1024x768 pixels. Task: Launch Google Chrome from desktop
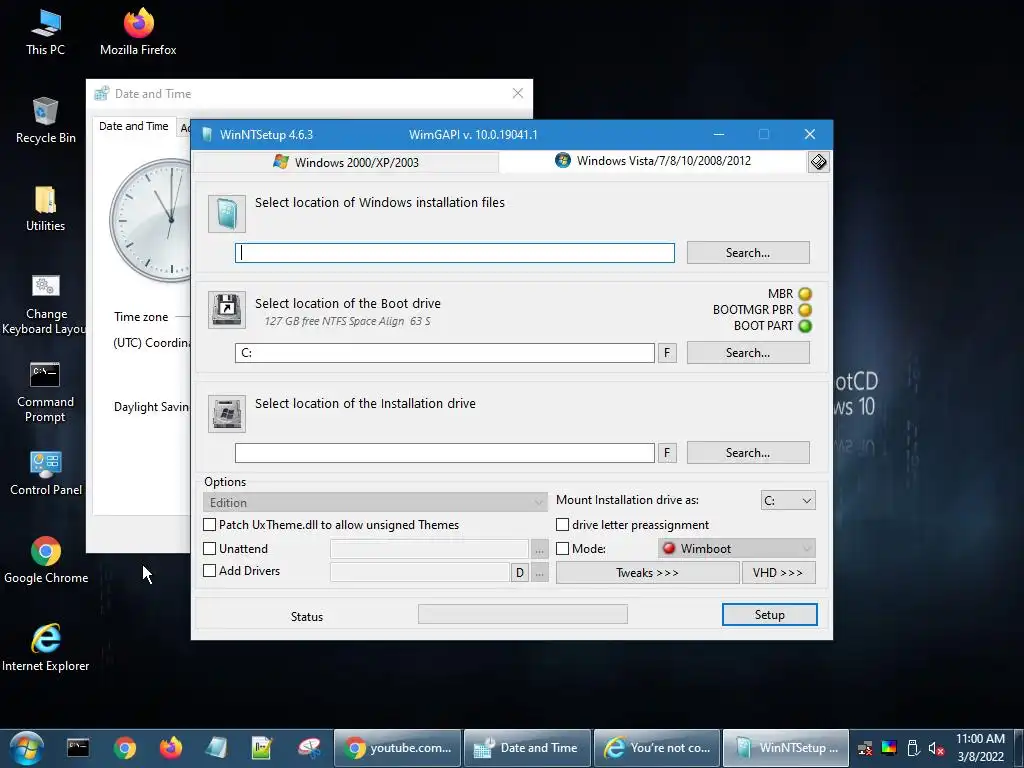46,560
